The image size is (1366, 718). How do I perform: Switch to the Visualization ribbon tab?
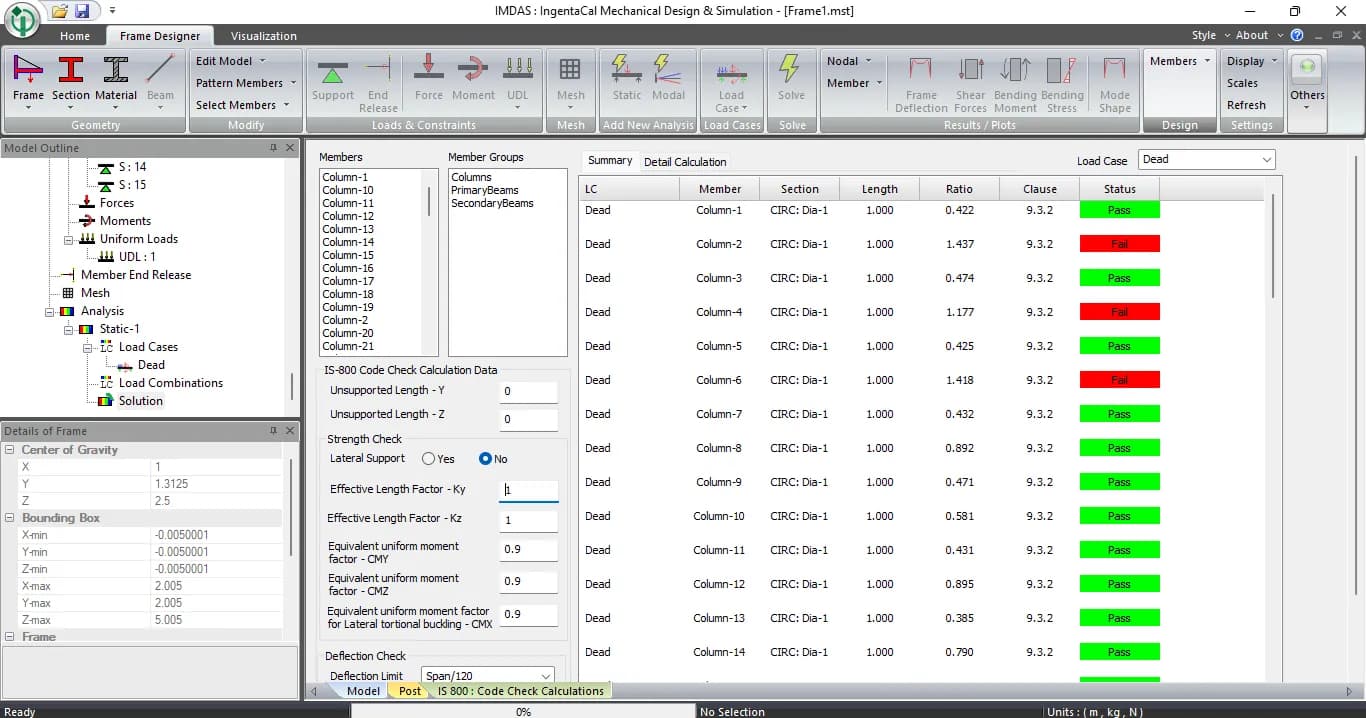pos(263,35)
